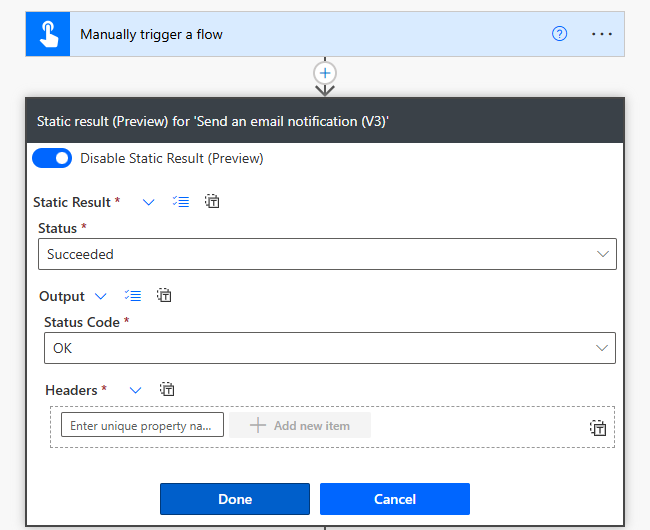Click the checklist icon beside Static Result
Image resolution: width=650 pixels, height=530 pixels.
click(x=181, y=202)
